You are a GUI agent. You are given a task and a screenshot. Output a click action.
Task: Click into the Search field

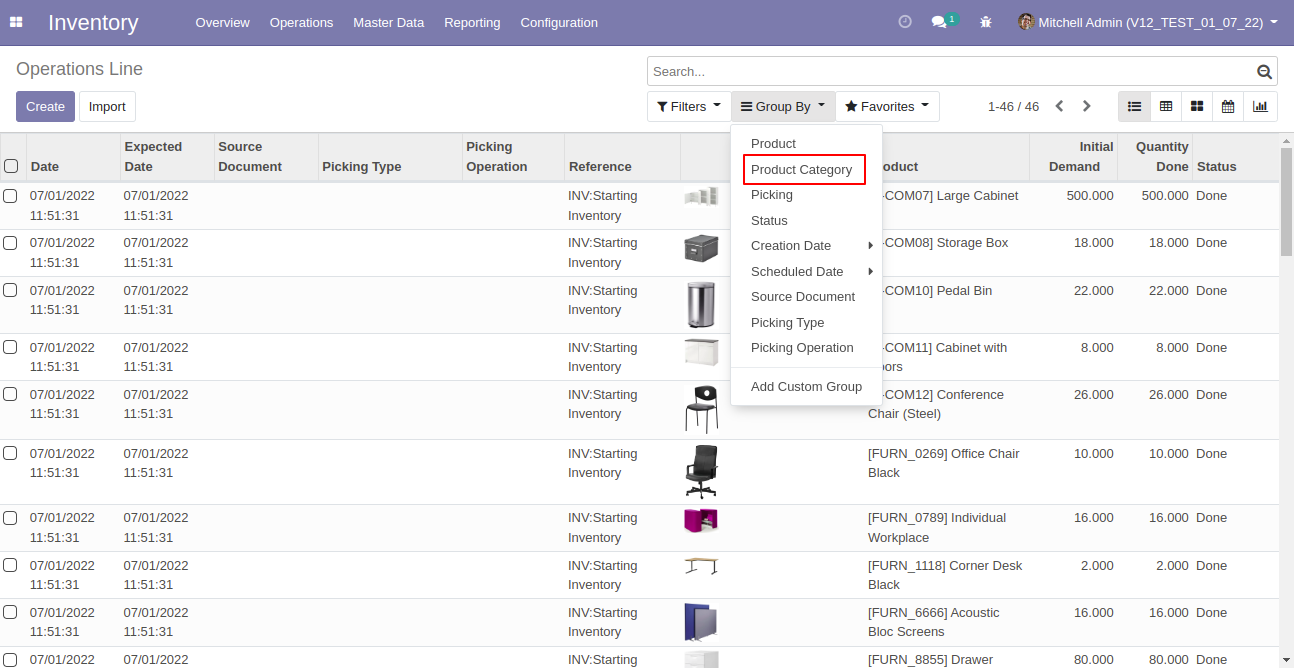pyautogui.click(x=950, y=72)
